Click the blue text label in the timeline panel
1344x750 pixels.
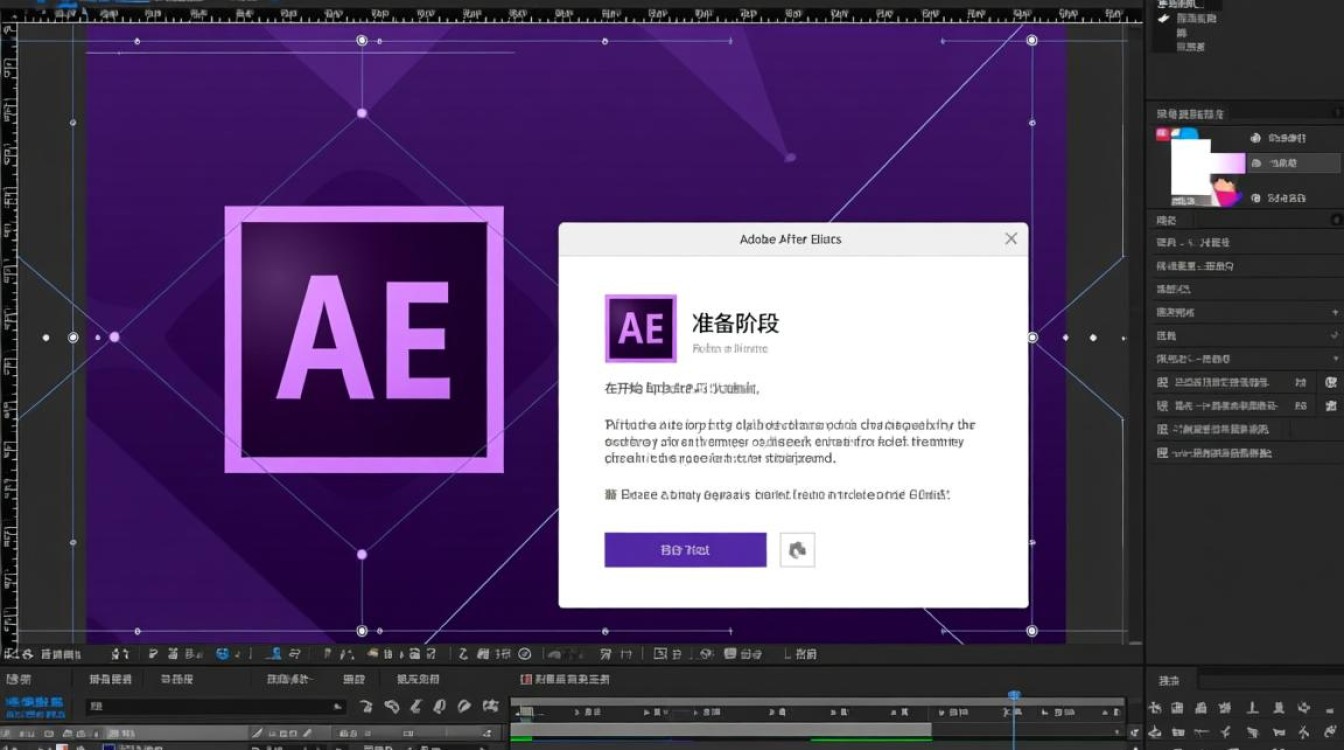(x=35, y=706)
